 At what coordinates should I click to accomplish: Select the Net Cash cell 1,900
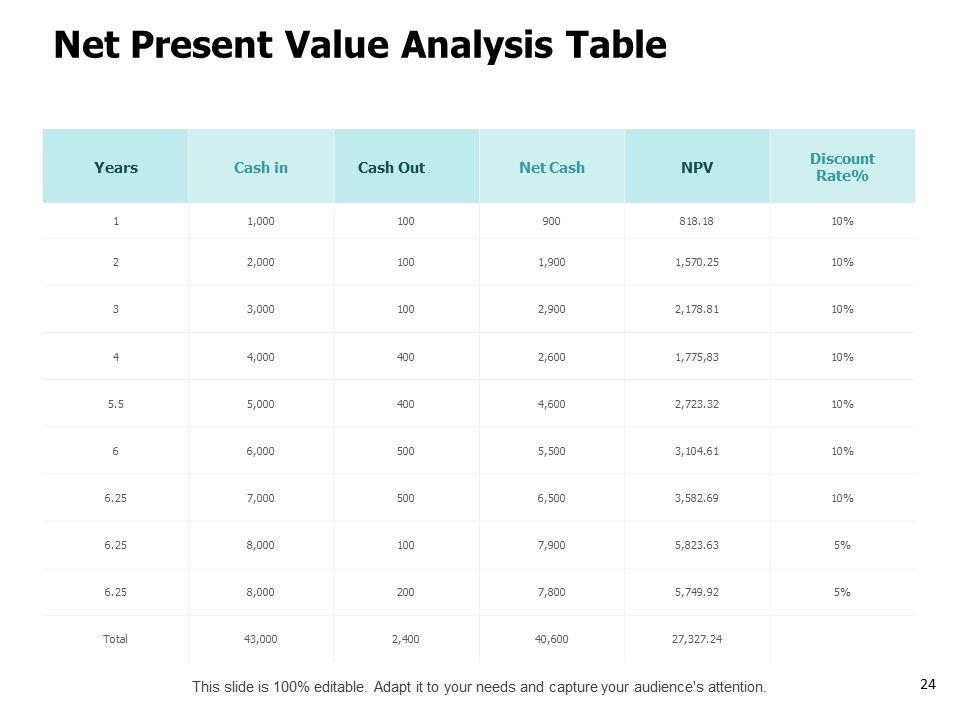[x=552, y=262]
